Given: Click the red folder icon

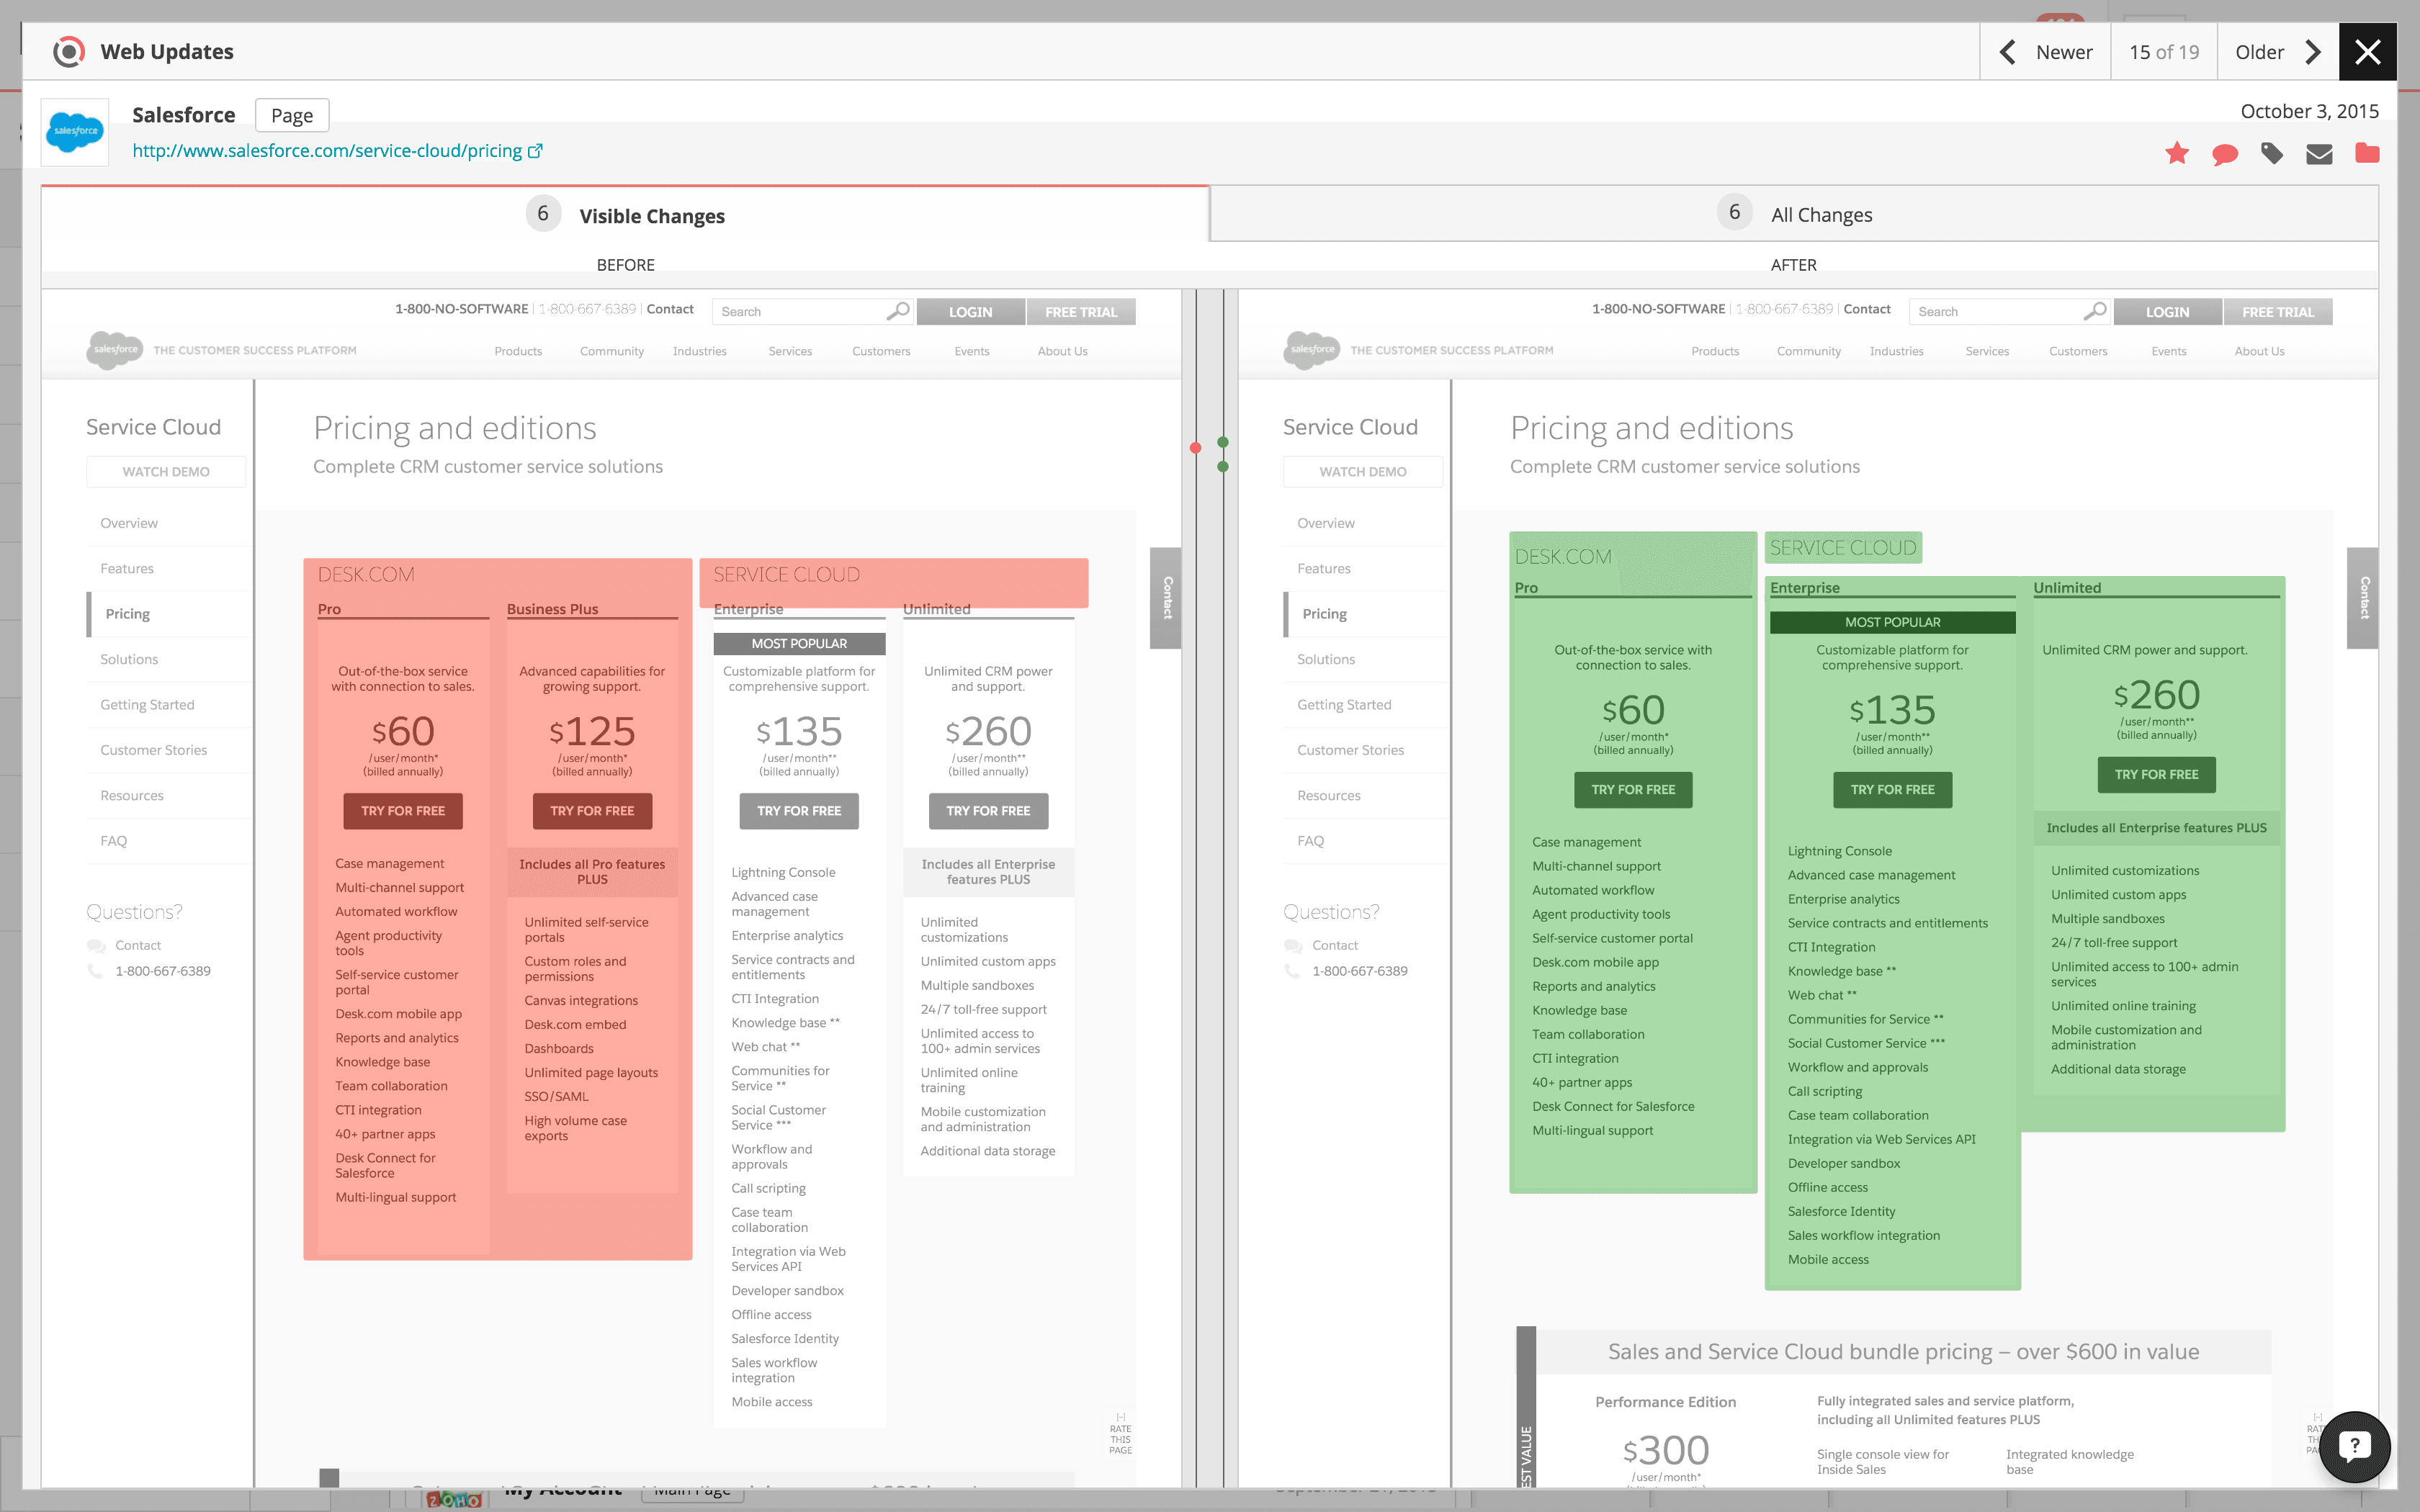Looking at the screenshot, I should 2367,153.
